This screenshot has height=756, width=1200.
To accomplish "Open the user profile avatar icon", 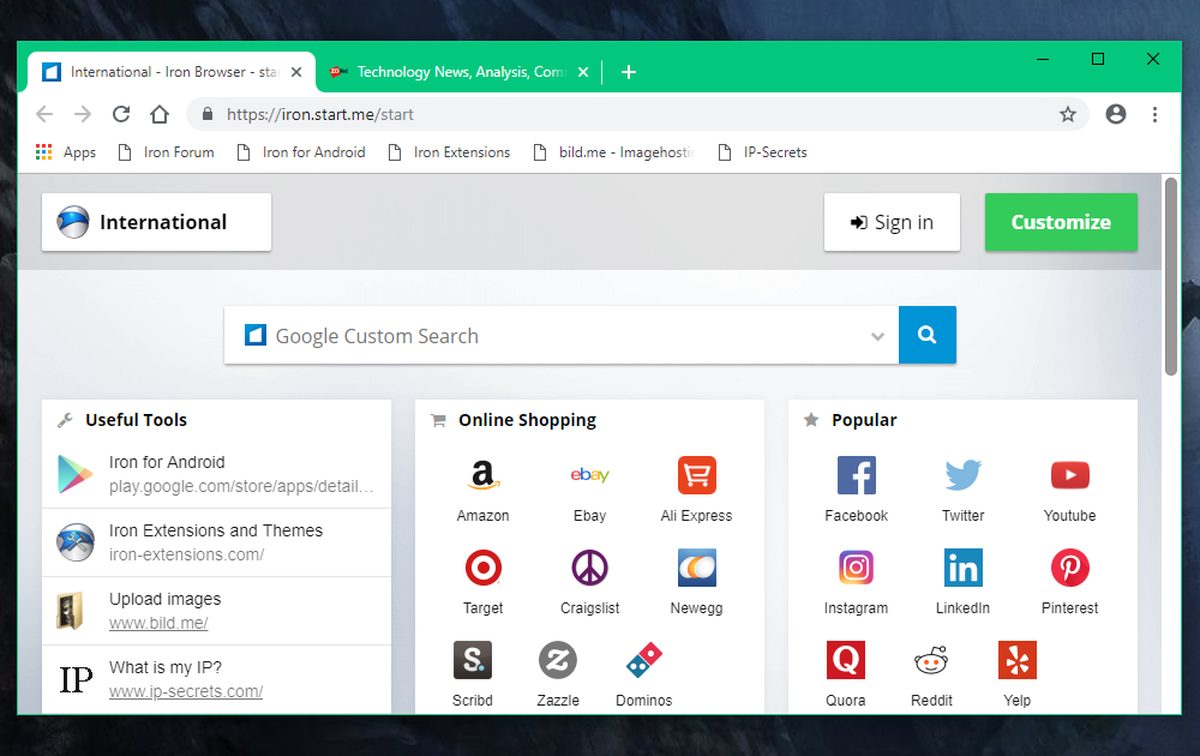I will pos(1116,114).
